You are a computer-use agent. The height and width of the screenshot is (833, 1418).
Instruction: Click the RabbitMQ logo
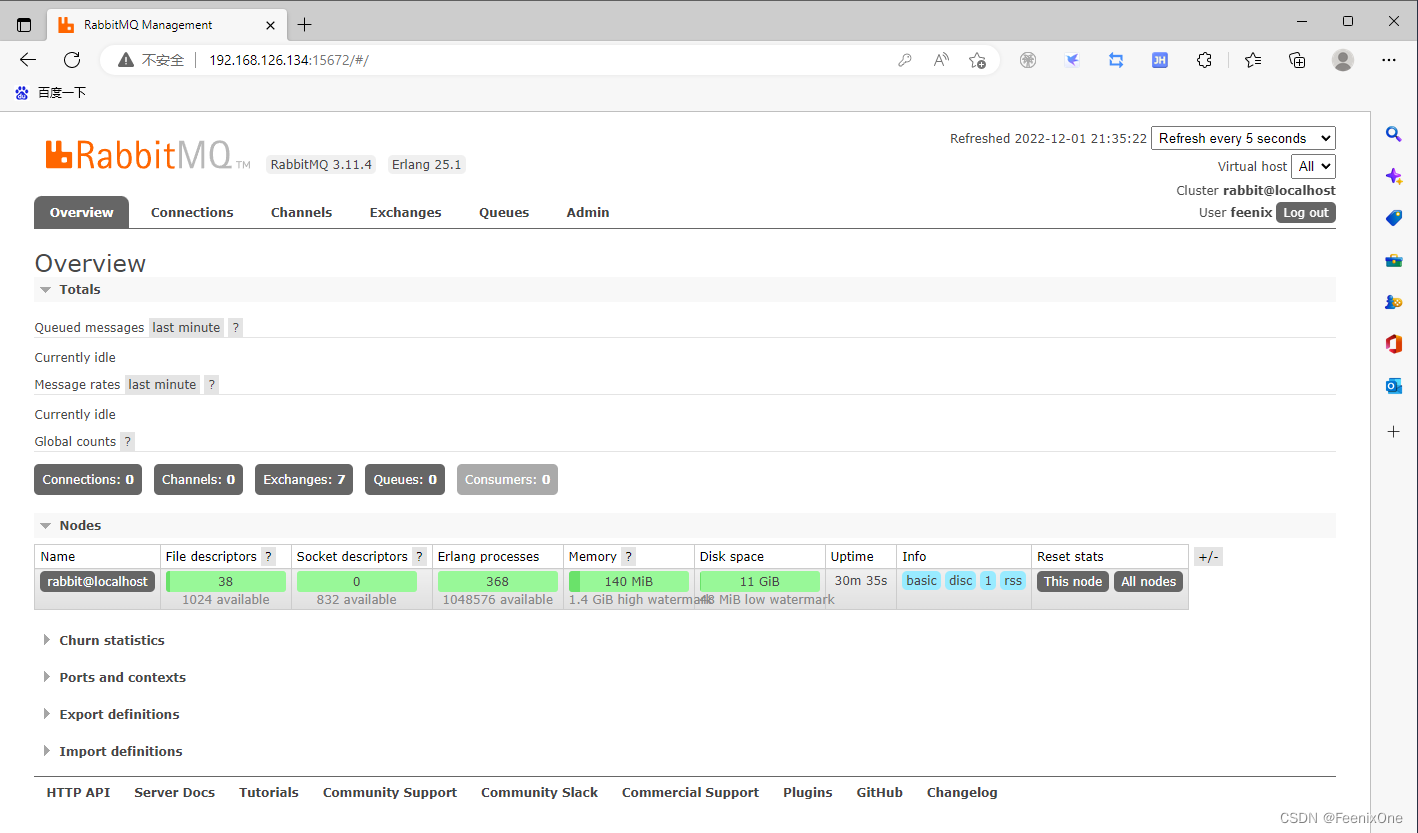(x=148, y=155)
